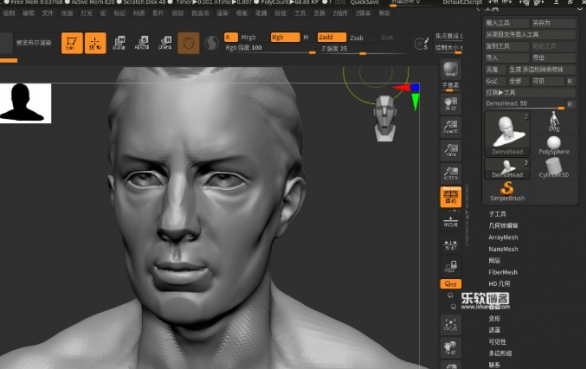Click the lock camera icon in right shelf

tap(450, 266)
